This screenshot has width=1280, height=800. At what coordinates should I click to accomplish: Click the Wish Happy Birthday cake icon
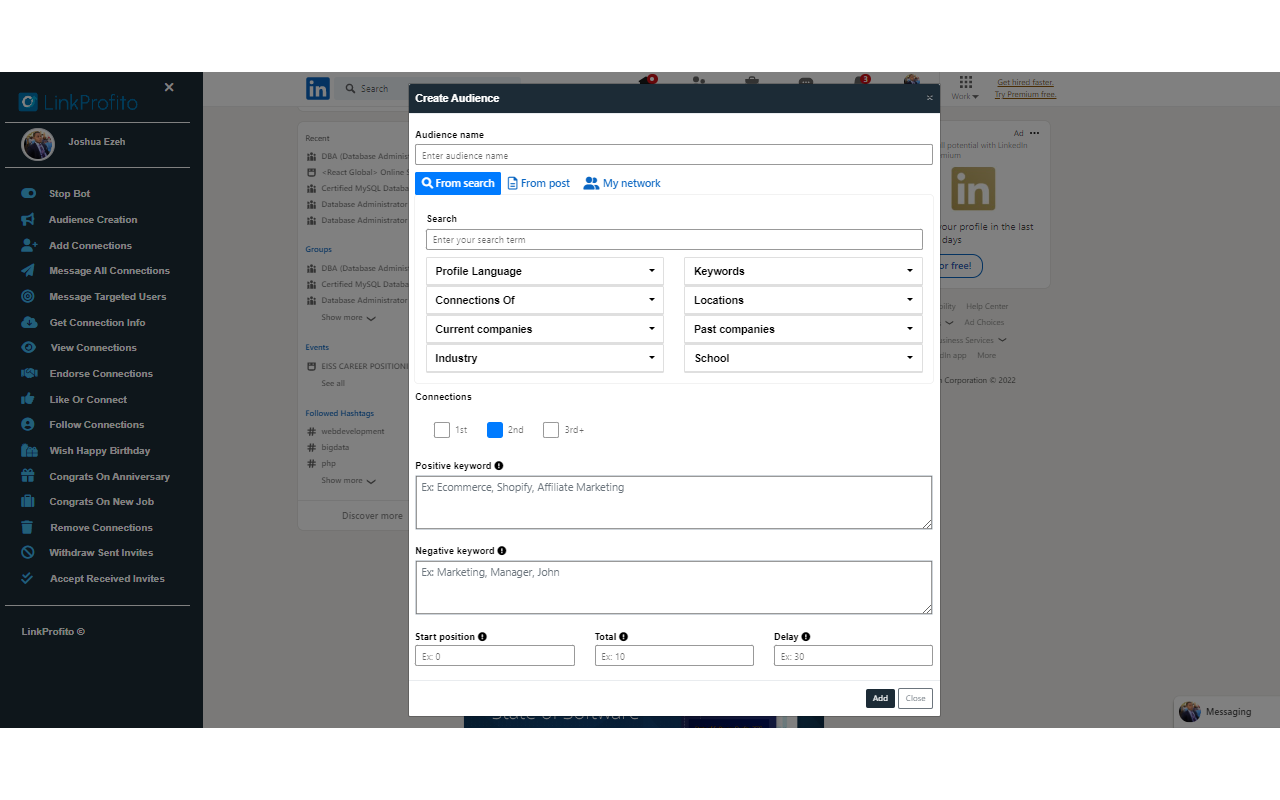(x=29, y=451)
